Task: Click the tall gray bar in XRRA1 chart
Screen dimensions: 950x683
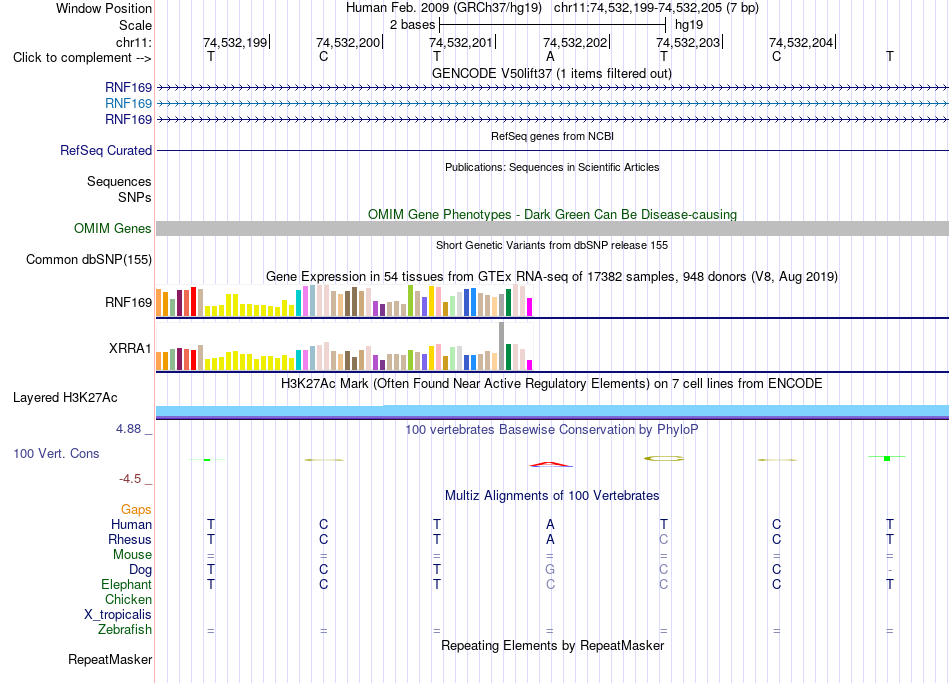Action: point(502,346)
